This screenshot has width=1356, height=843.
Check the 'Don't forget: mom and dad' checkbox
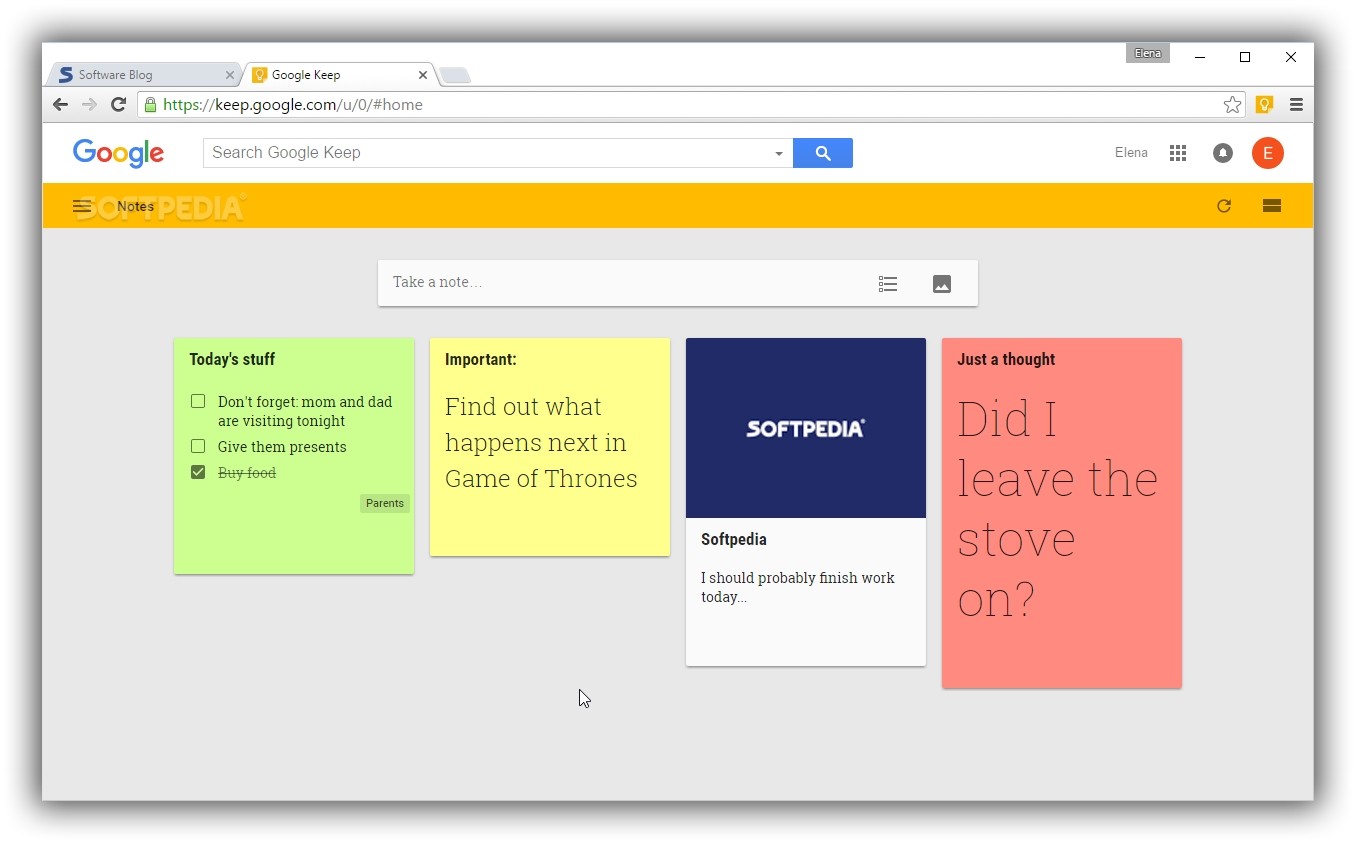click(x=198, y=401)
